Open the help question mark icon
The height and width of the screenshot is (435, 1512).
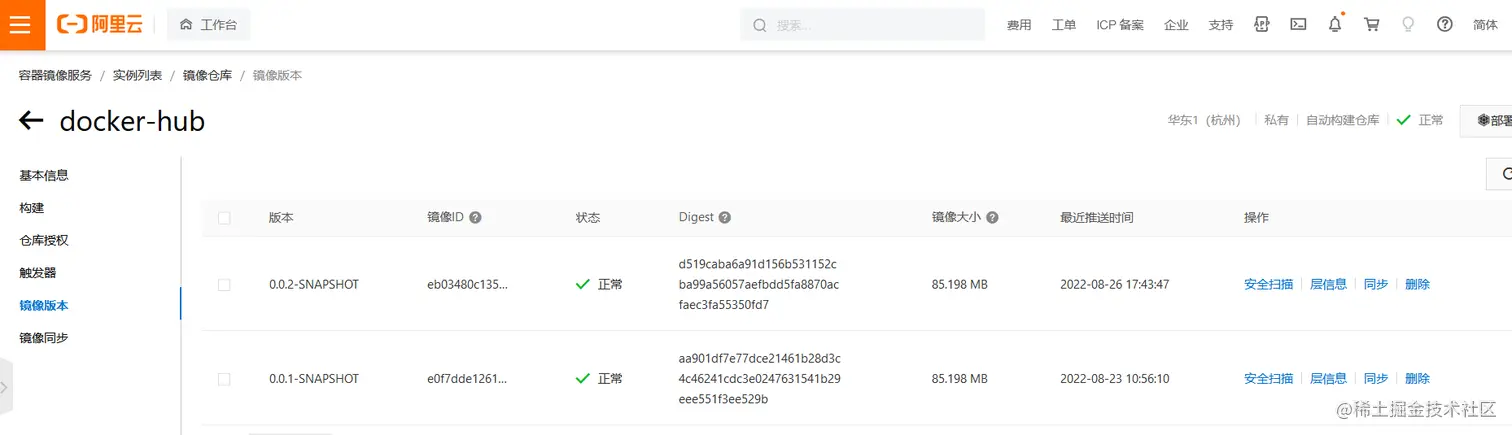point(1445,25)
